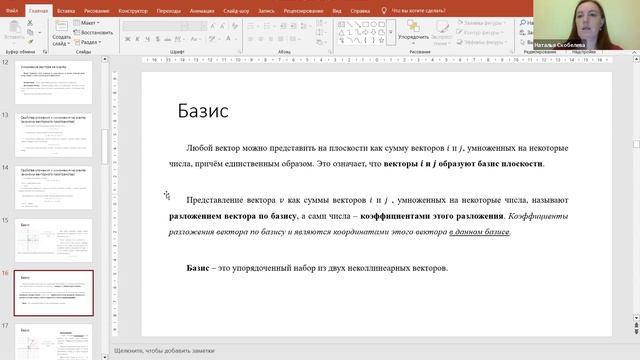
Task: Click thumbnail pane scroll-up arrow
Action: 104,60
